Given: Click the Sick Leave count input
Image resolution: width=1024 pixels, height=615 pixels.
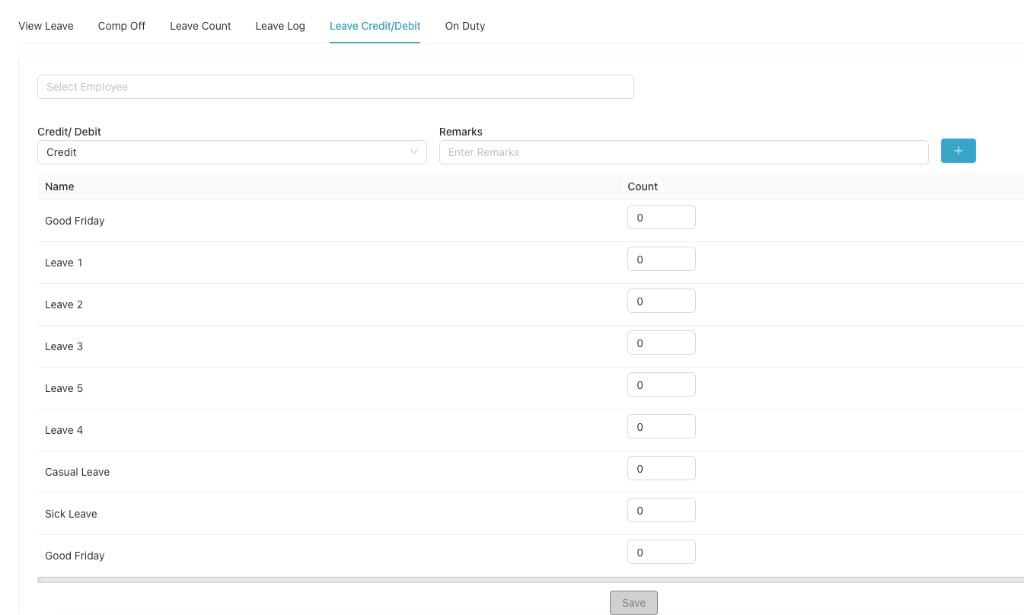Looking at the screenshot, I should 661,509.
